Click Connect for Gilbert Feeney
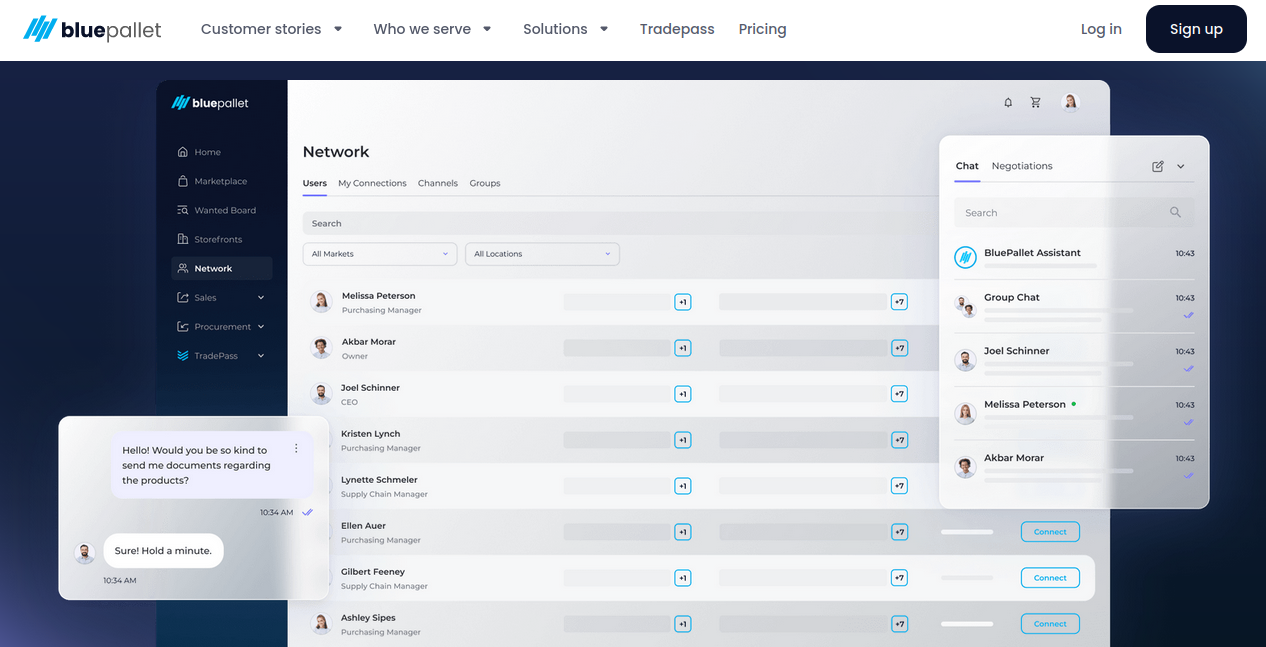1266x647 pixels. pyautogui.click(x=1050, y=577)
